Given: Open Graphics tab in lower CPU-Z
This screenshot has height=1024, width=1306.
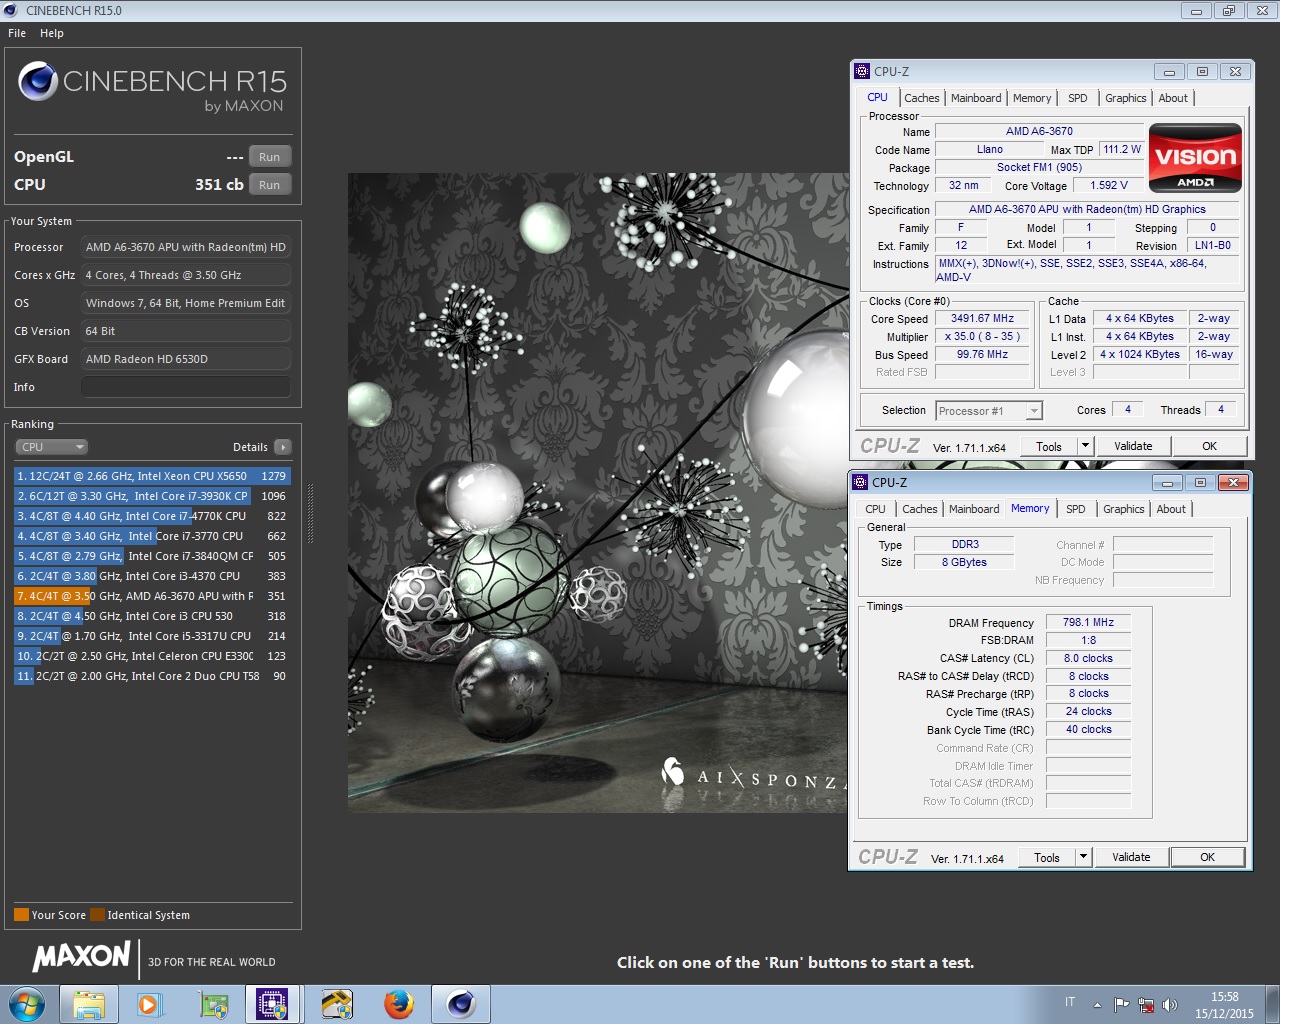Looking at the screenshot, I should point(1123,509).
